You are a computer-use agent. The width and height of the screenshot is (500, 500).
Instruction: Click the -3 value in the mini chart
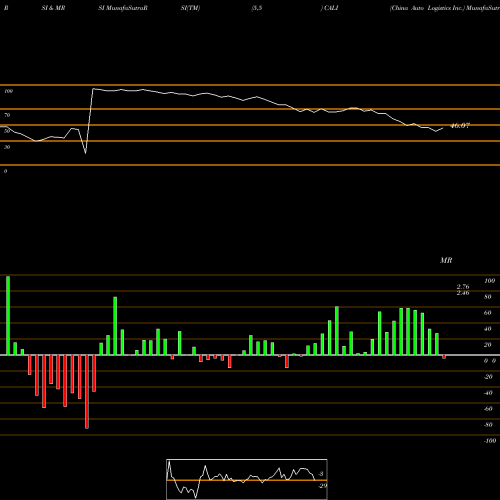click(321, 474)
